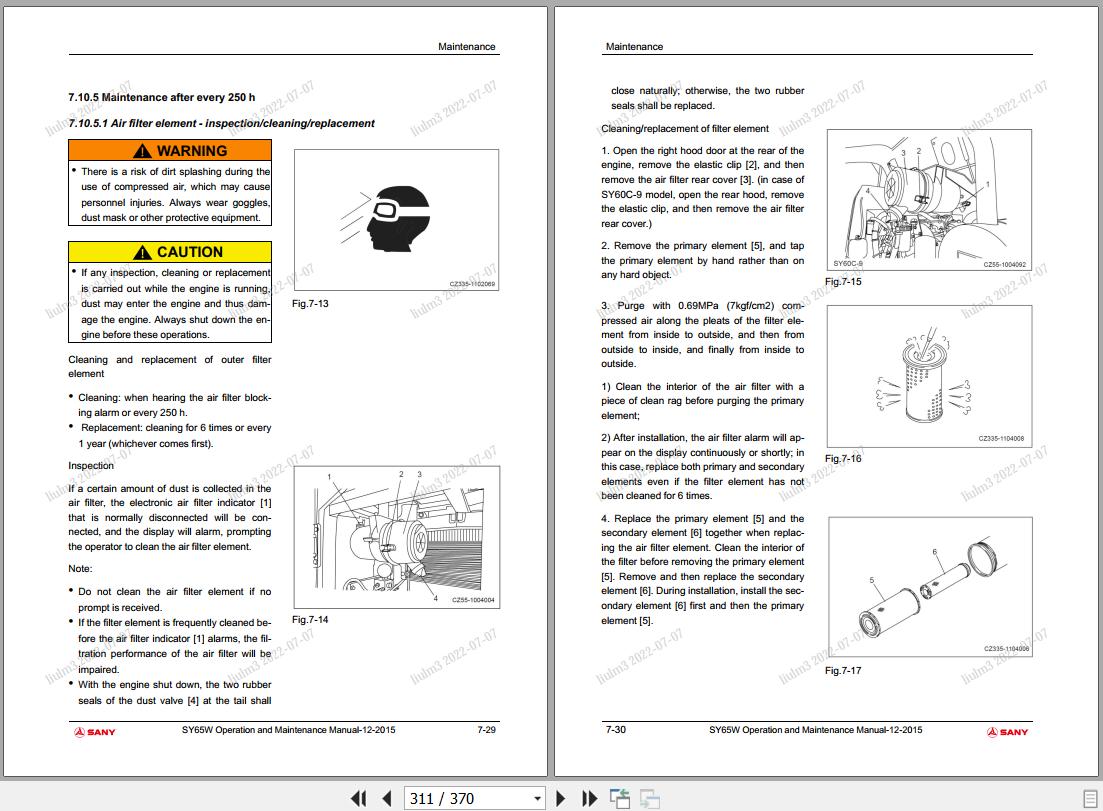
Task: Click the previous view icon
Action: pyautogui.click(x=620, y=798)
